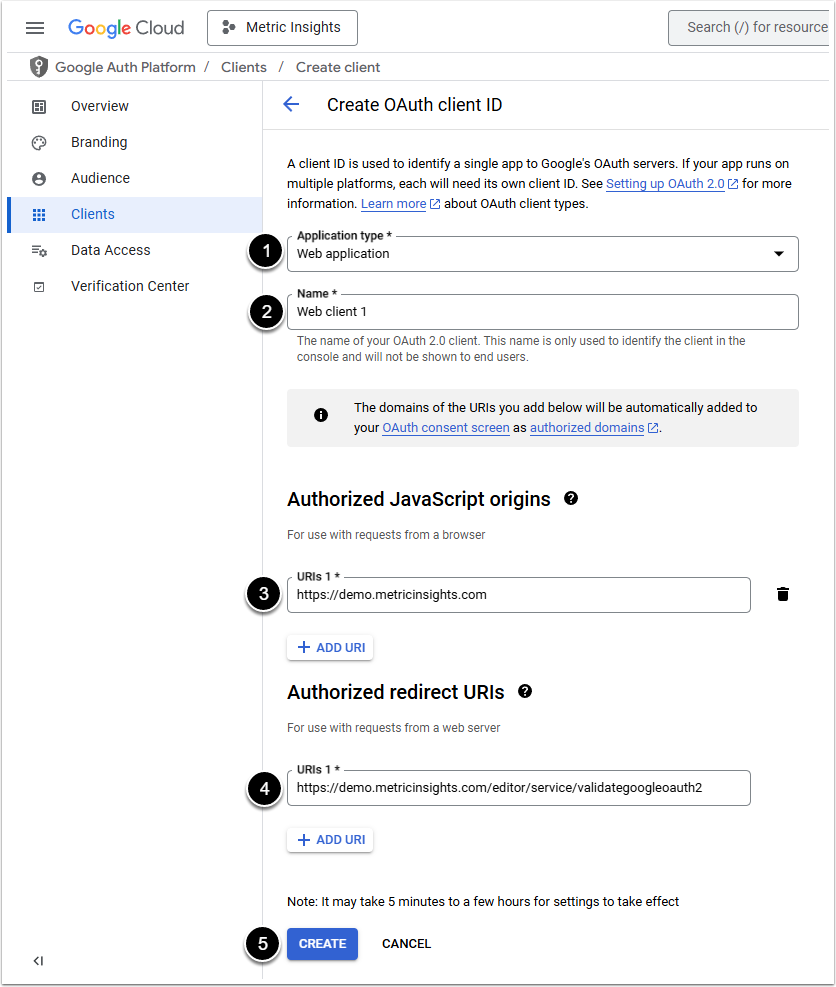Click the Google Auth Platform shield icon
This screenshot has width=836, height=987.
pyautogui.click(x=39, y=67)
